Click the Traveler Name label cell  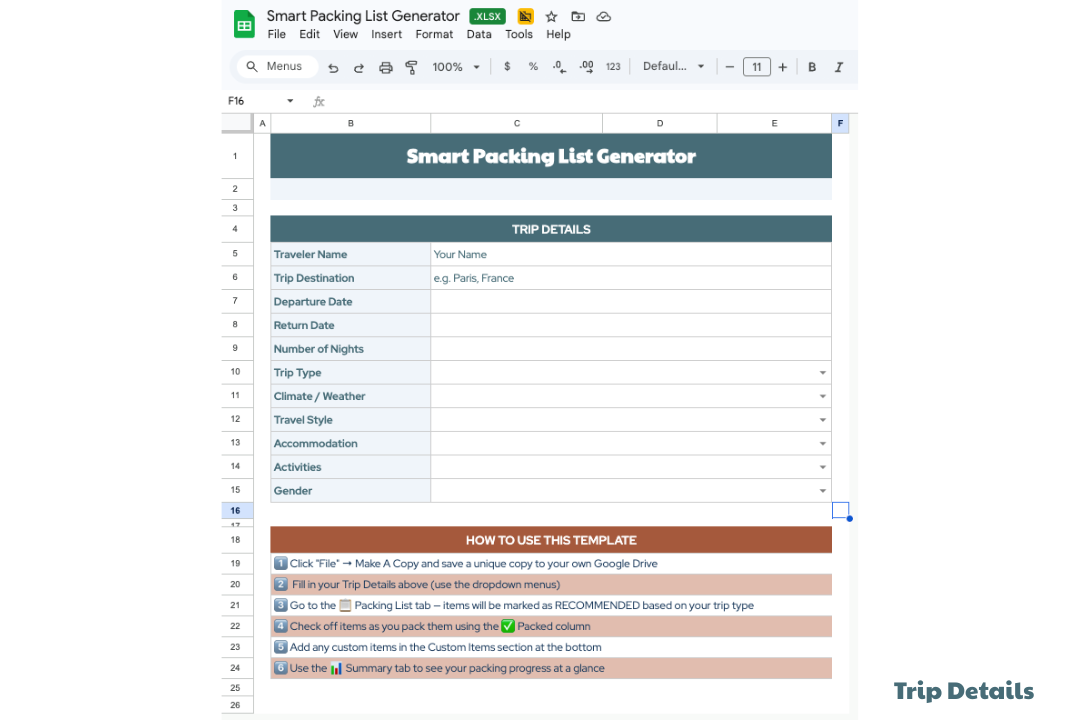coord(351,254)
